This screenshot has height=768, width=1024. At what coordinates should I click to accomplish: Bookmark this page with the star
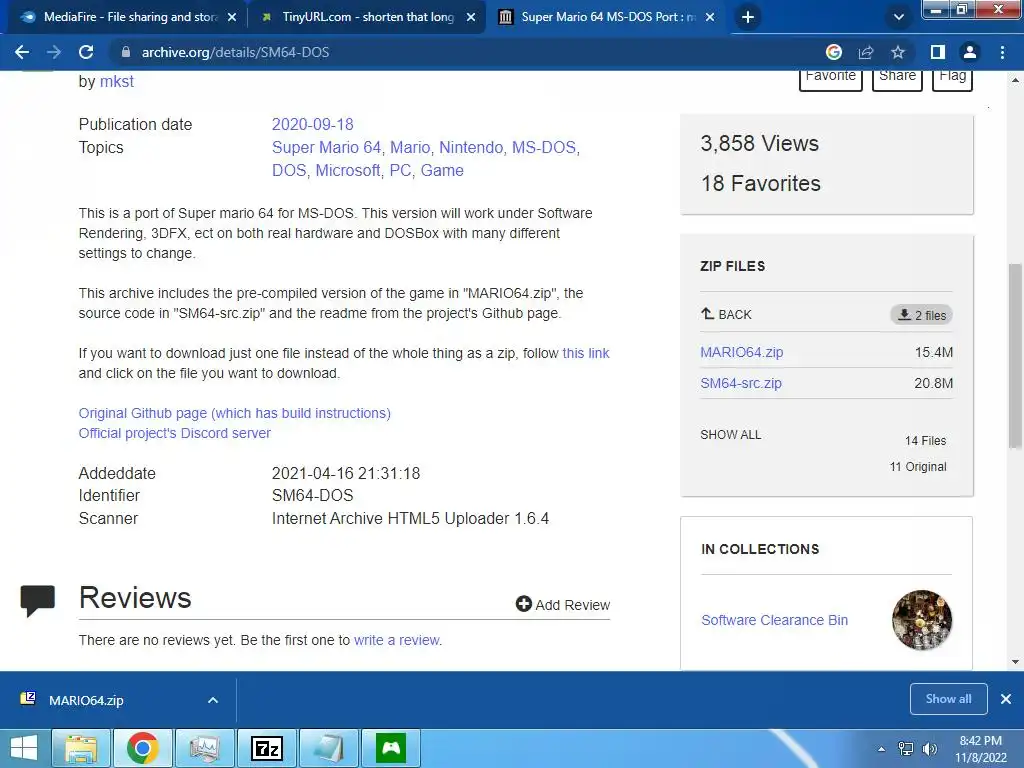898,52
